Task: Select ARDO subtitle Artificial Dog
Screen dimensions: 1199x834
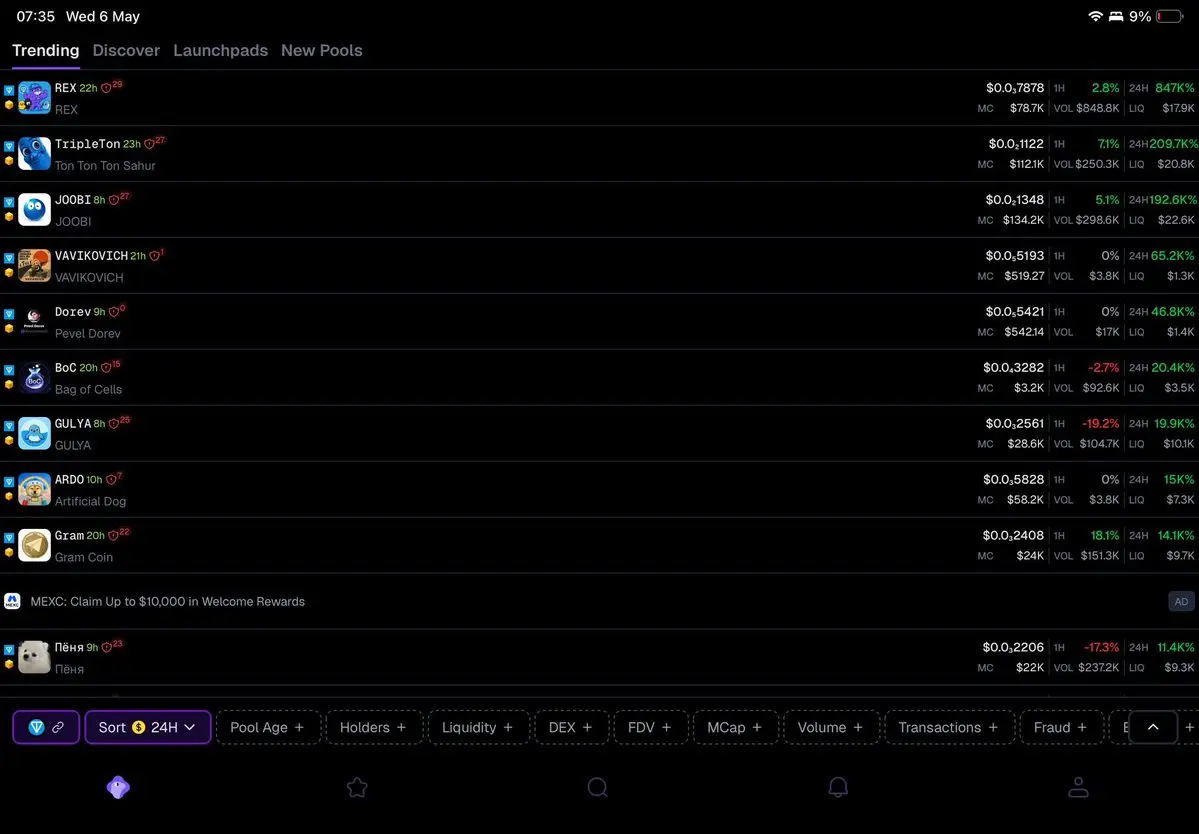Action: pos(90,501)
